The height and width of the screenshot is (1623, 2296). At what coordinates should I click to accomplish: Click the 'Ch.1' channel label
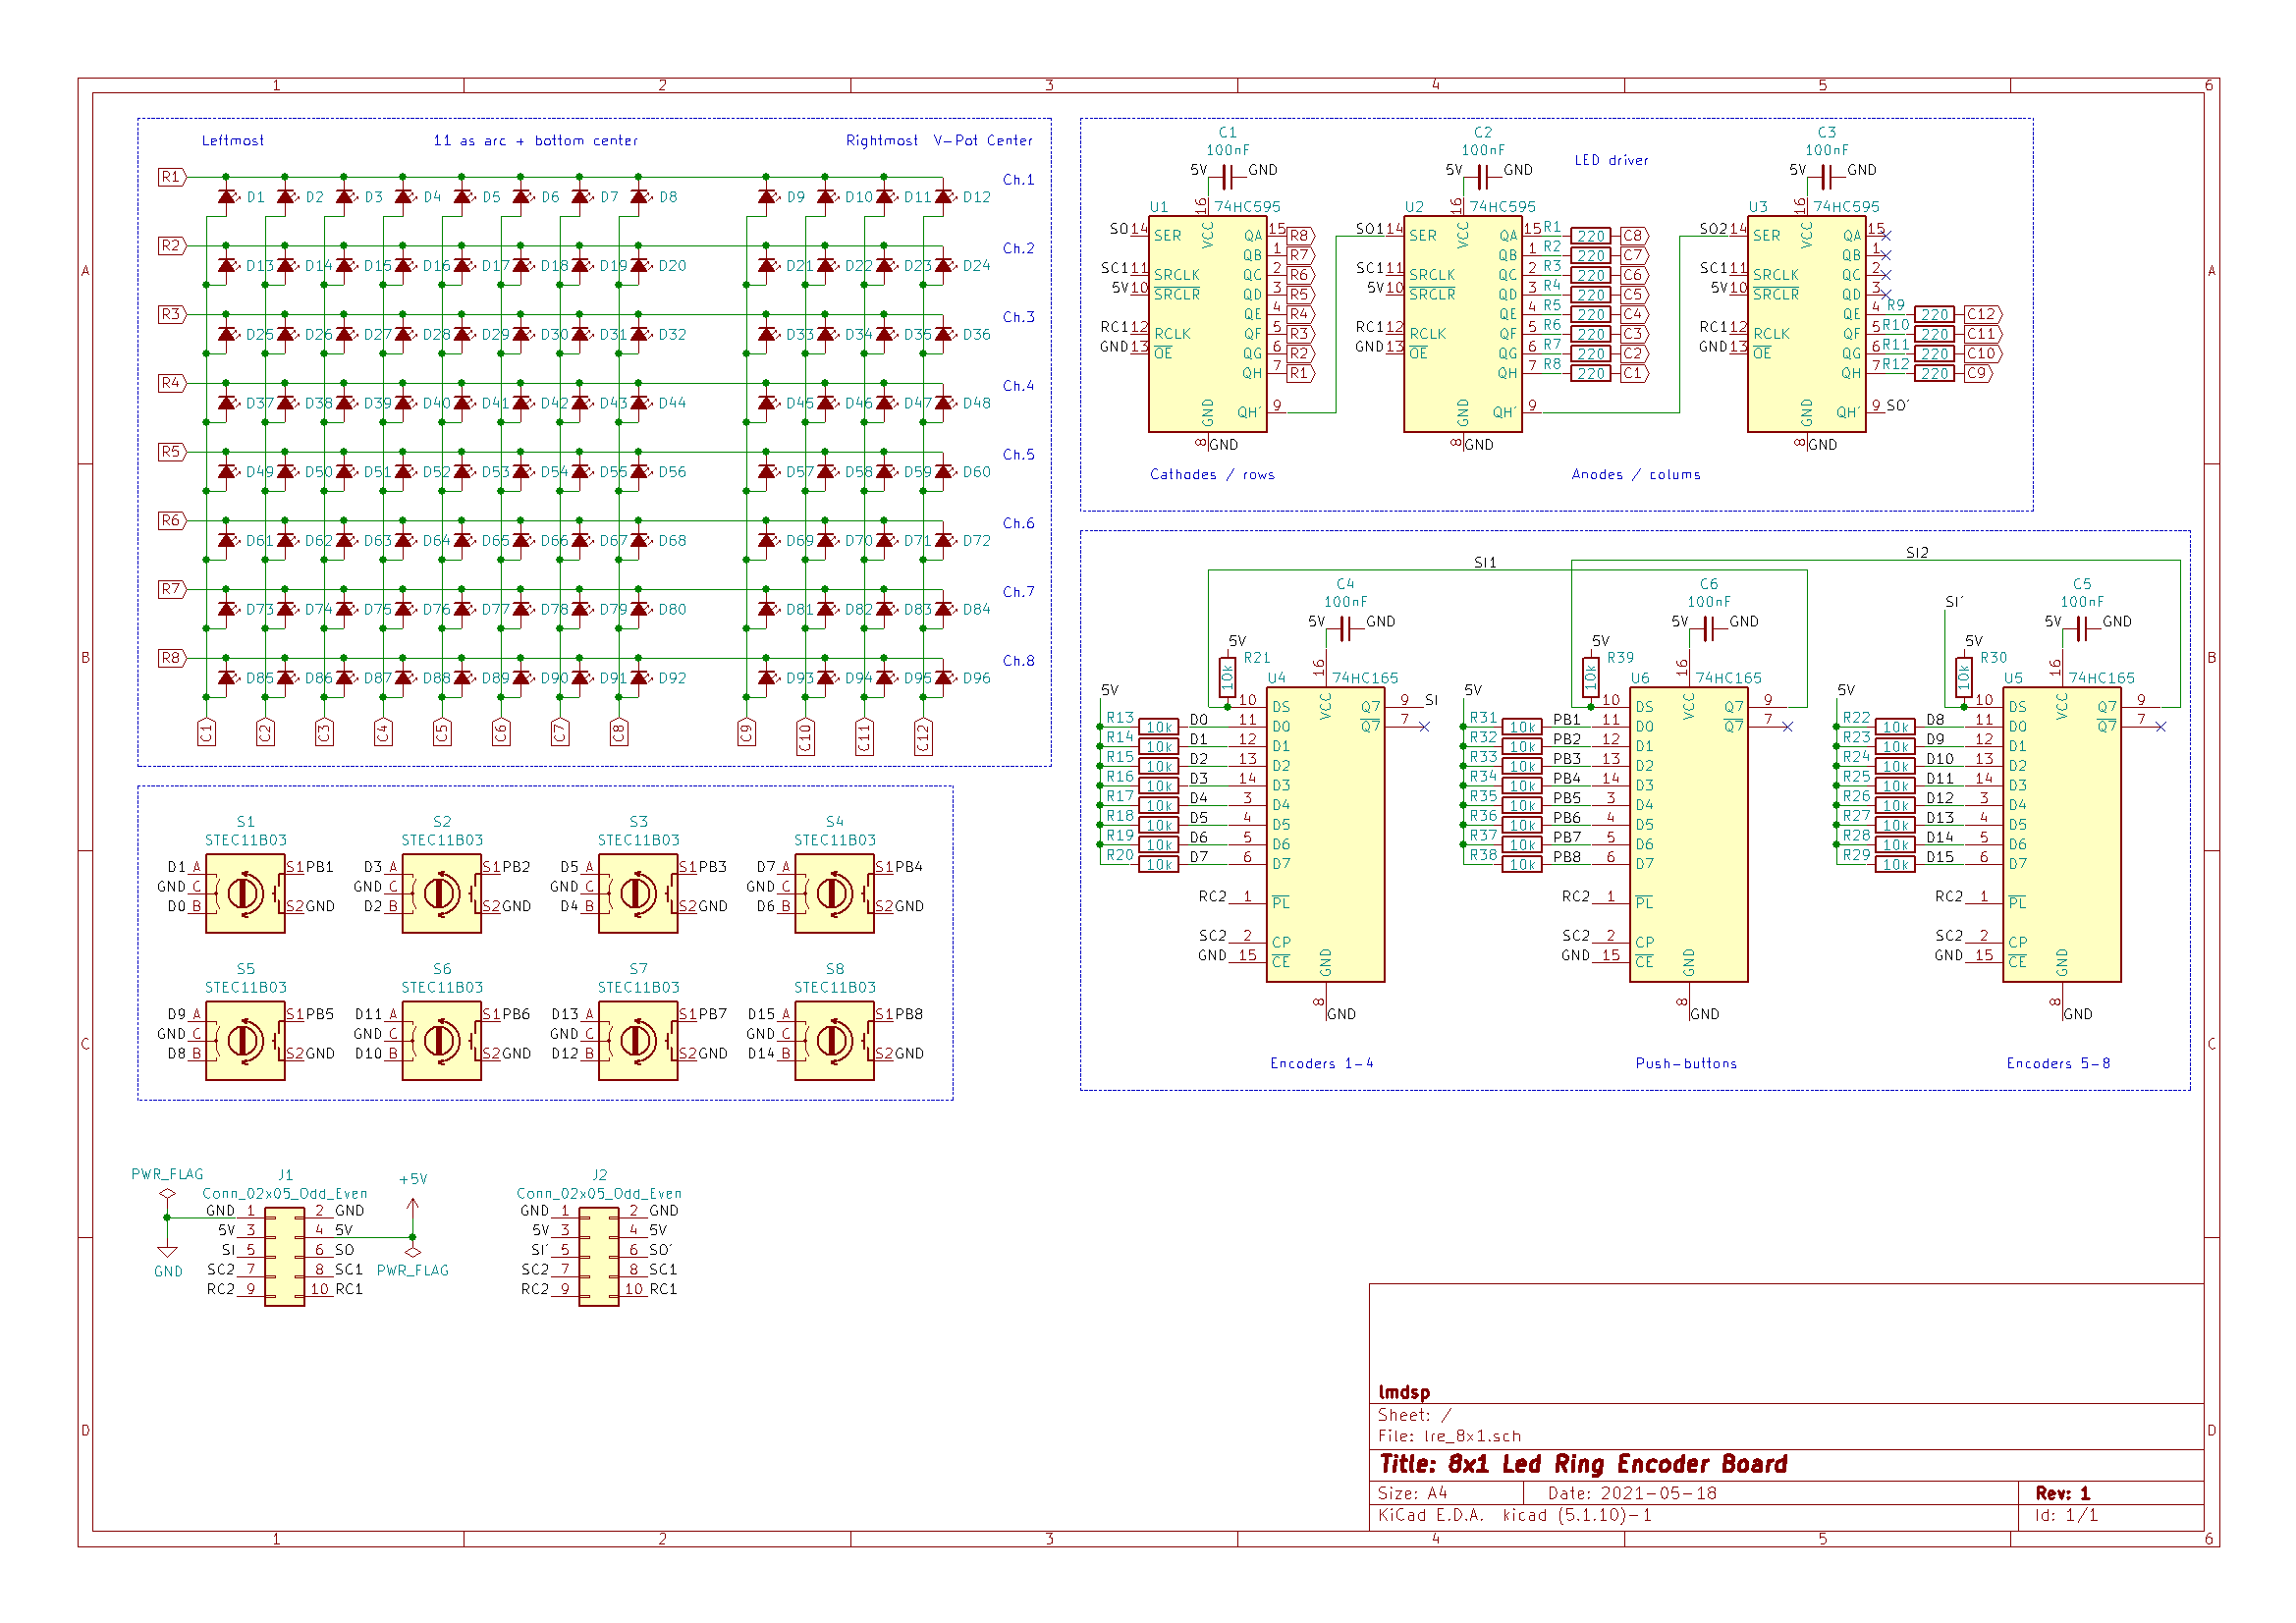[x=1018, y=180]
